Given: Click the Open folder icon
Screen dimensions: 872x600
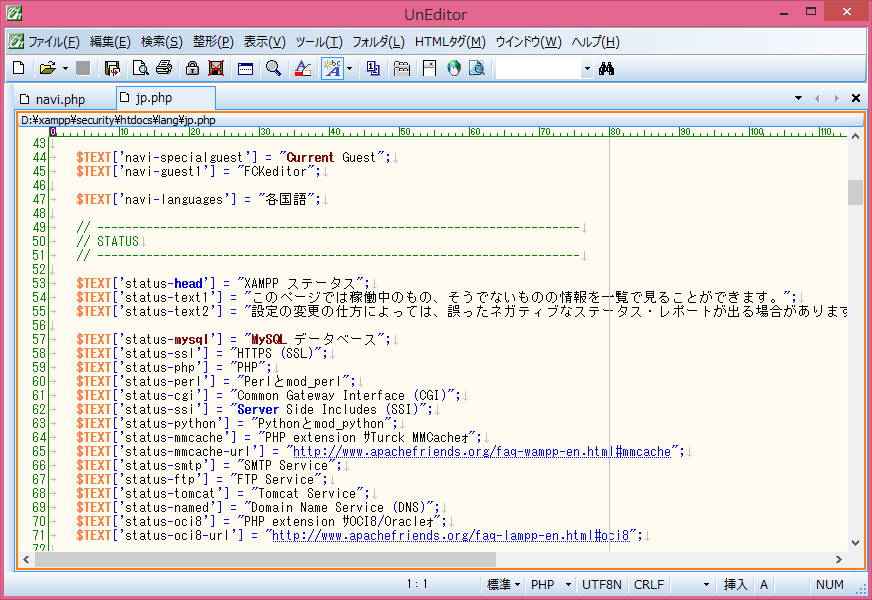Looking at the screenshot, I should [46, 68].
